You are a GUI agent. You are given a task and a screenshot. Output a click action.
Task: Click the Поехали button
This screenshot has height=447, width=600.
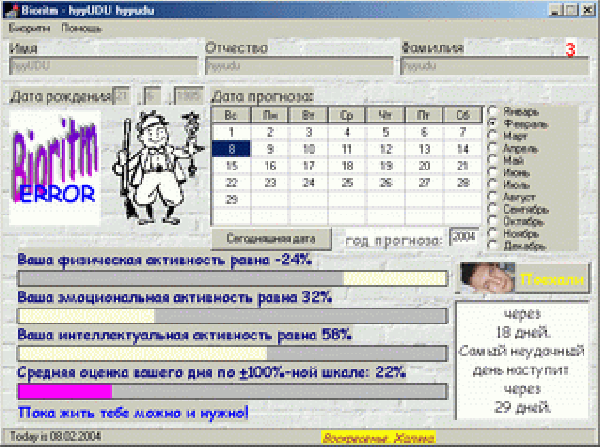tap(524, 278)
